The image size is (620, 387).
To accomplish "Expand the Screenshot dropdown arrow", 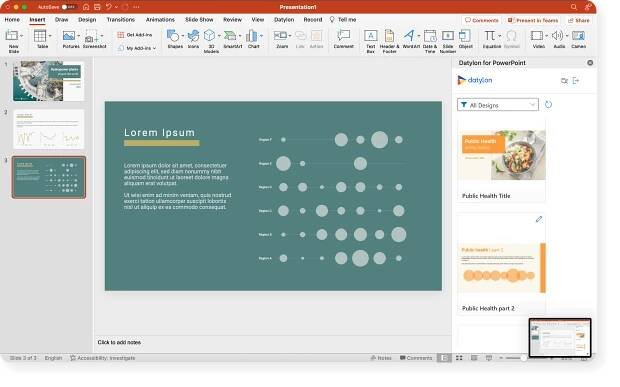I will pos(102,36).
